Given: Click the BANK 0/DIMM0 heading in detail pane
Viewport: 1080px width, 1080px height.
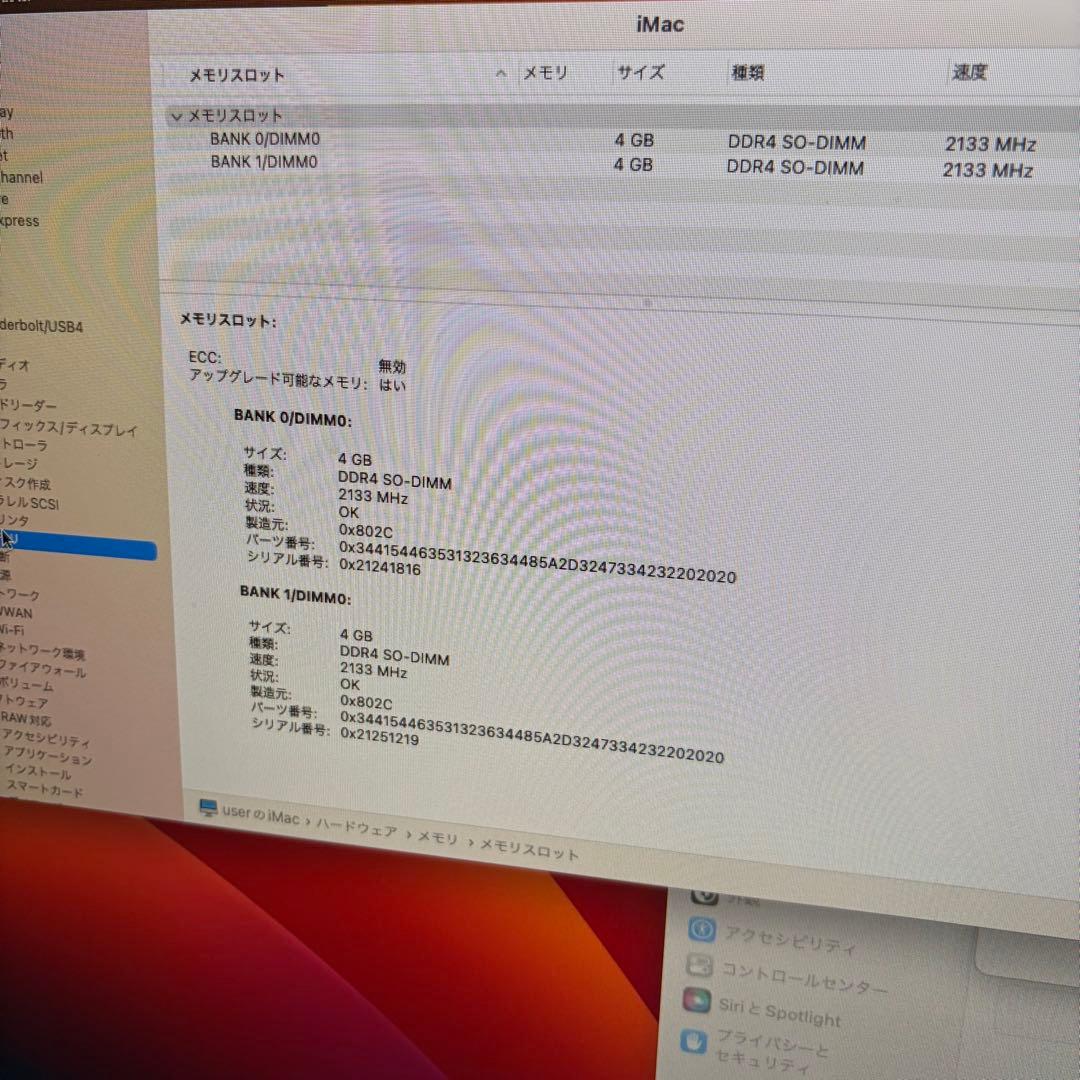Looking at the screenshot, I should (293, 417).
